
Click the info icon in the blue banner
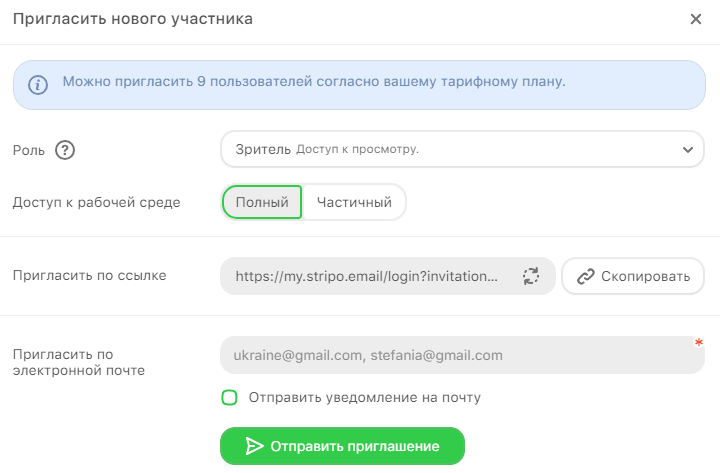tap(38, 85)
